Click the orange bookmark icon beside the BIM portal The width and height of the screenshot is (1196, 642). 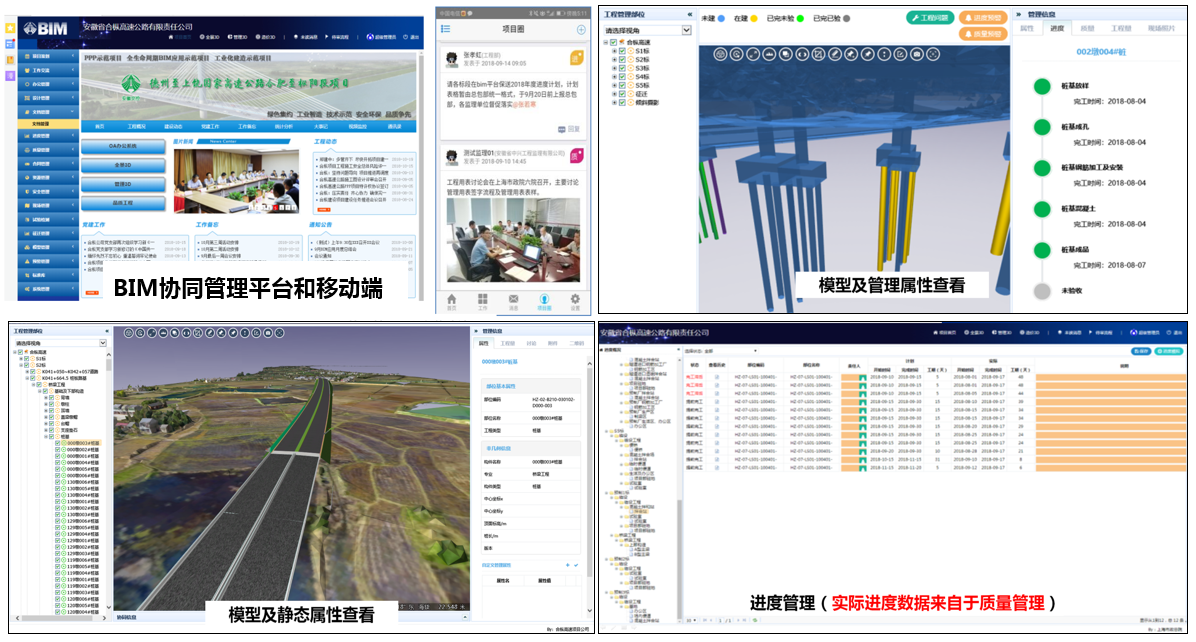10,59
